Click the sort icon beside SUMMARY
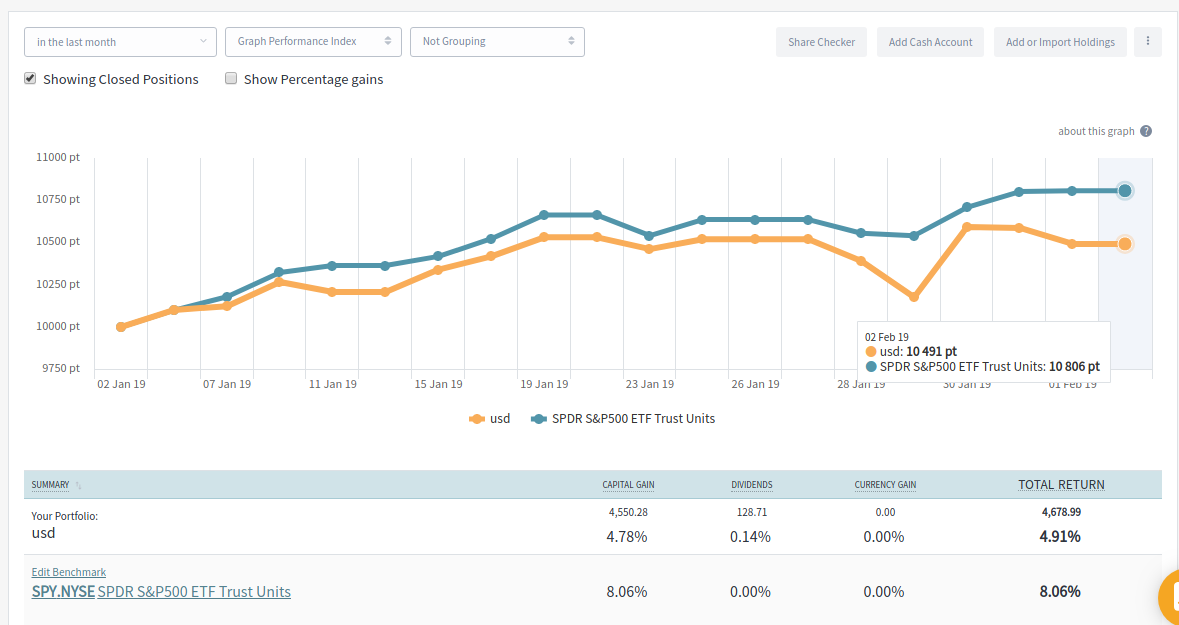 (79, 485)
